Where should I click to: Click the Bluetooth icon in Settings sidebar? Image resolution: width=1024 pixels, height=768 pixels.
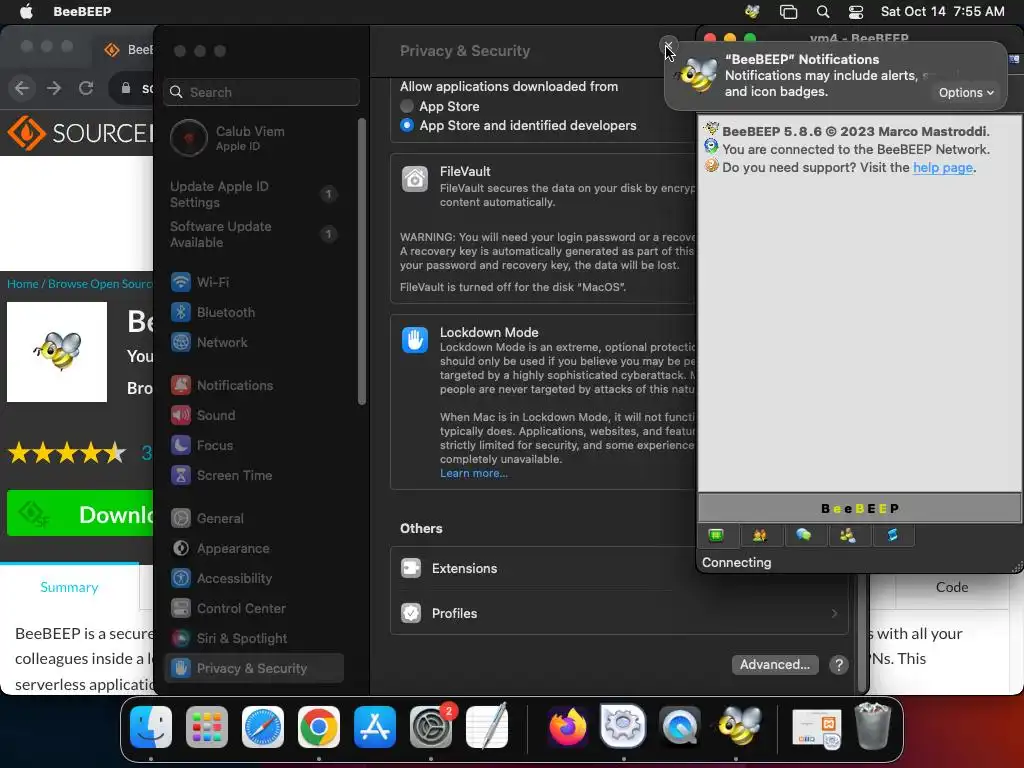pos(181,312)
